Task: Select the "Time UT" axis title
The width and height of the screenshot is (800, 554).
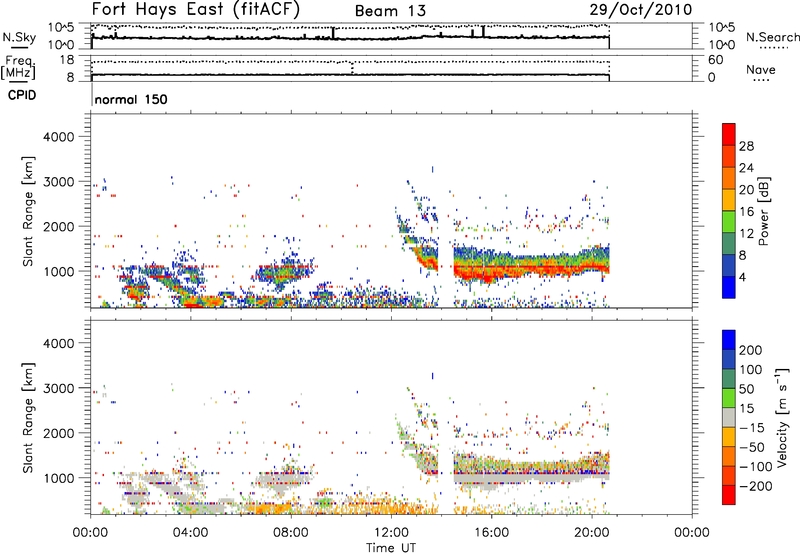Action: (x=391, y=548)
